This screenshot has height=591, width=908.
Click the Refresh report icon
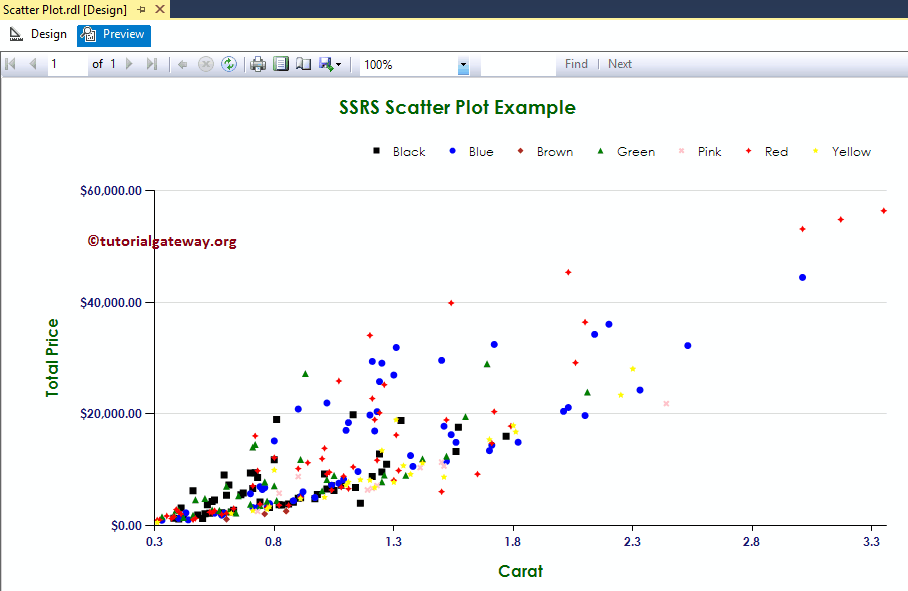pos(228,64)
